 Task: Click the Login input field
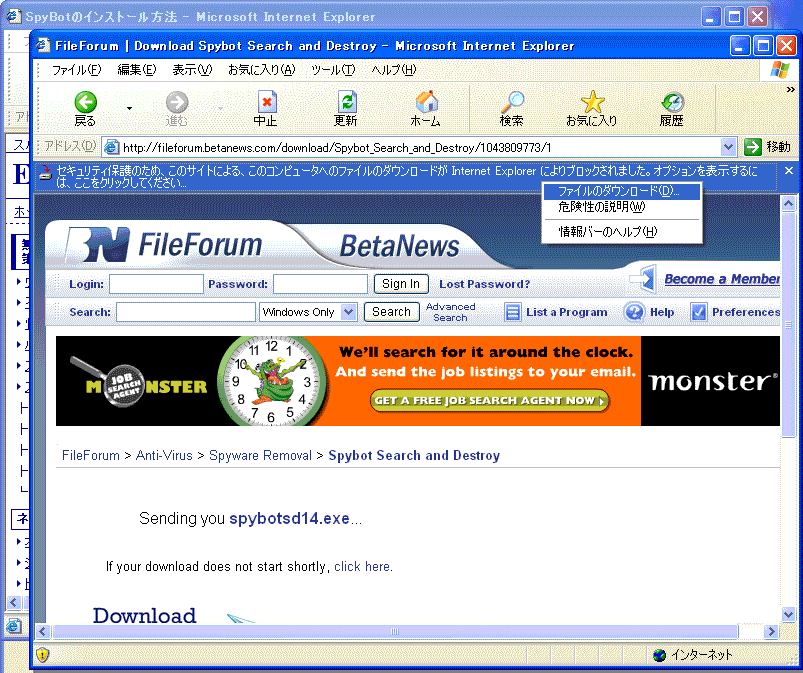click(156, 284)
